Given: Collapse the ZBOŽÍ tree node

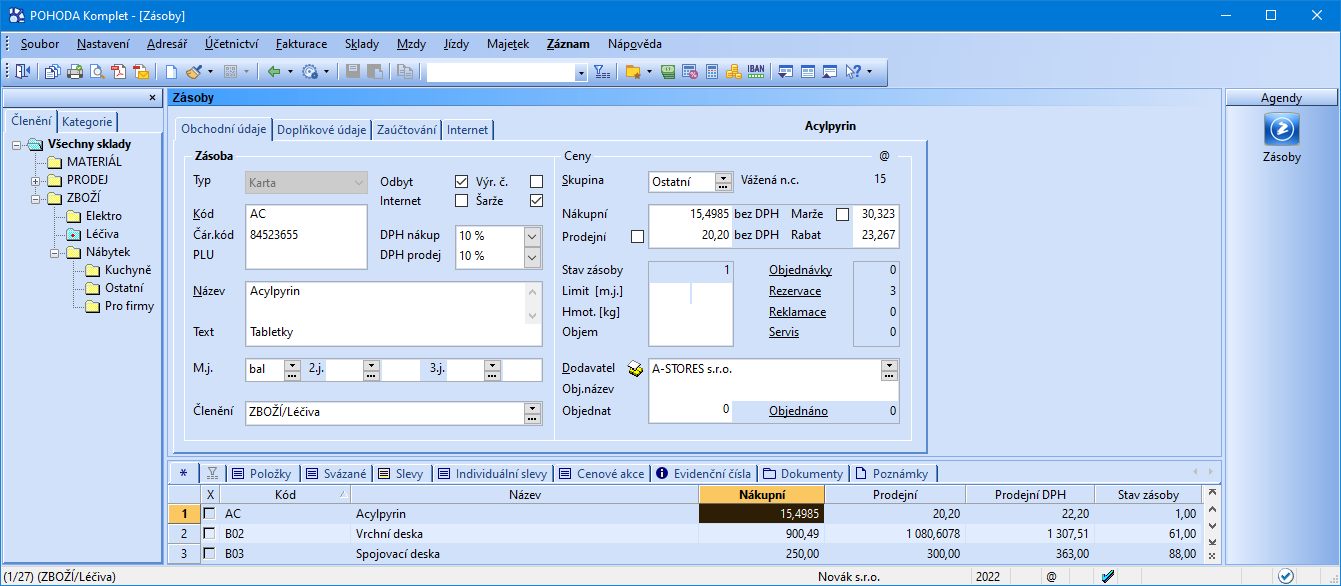Looking at the screenshot, I should [36, 198].
